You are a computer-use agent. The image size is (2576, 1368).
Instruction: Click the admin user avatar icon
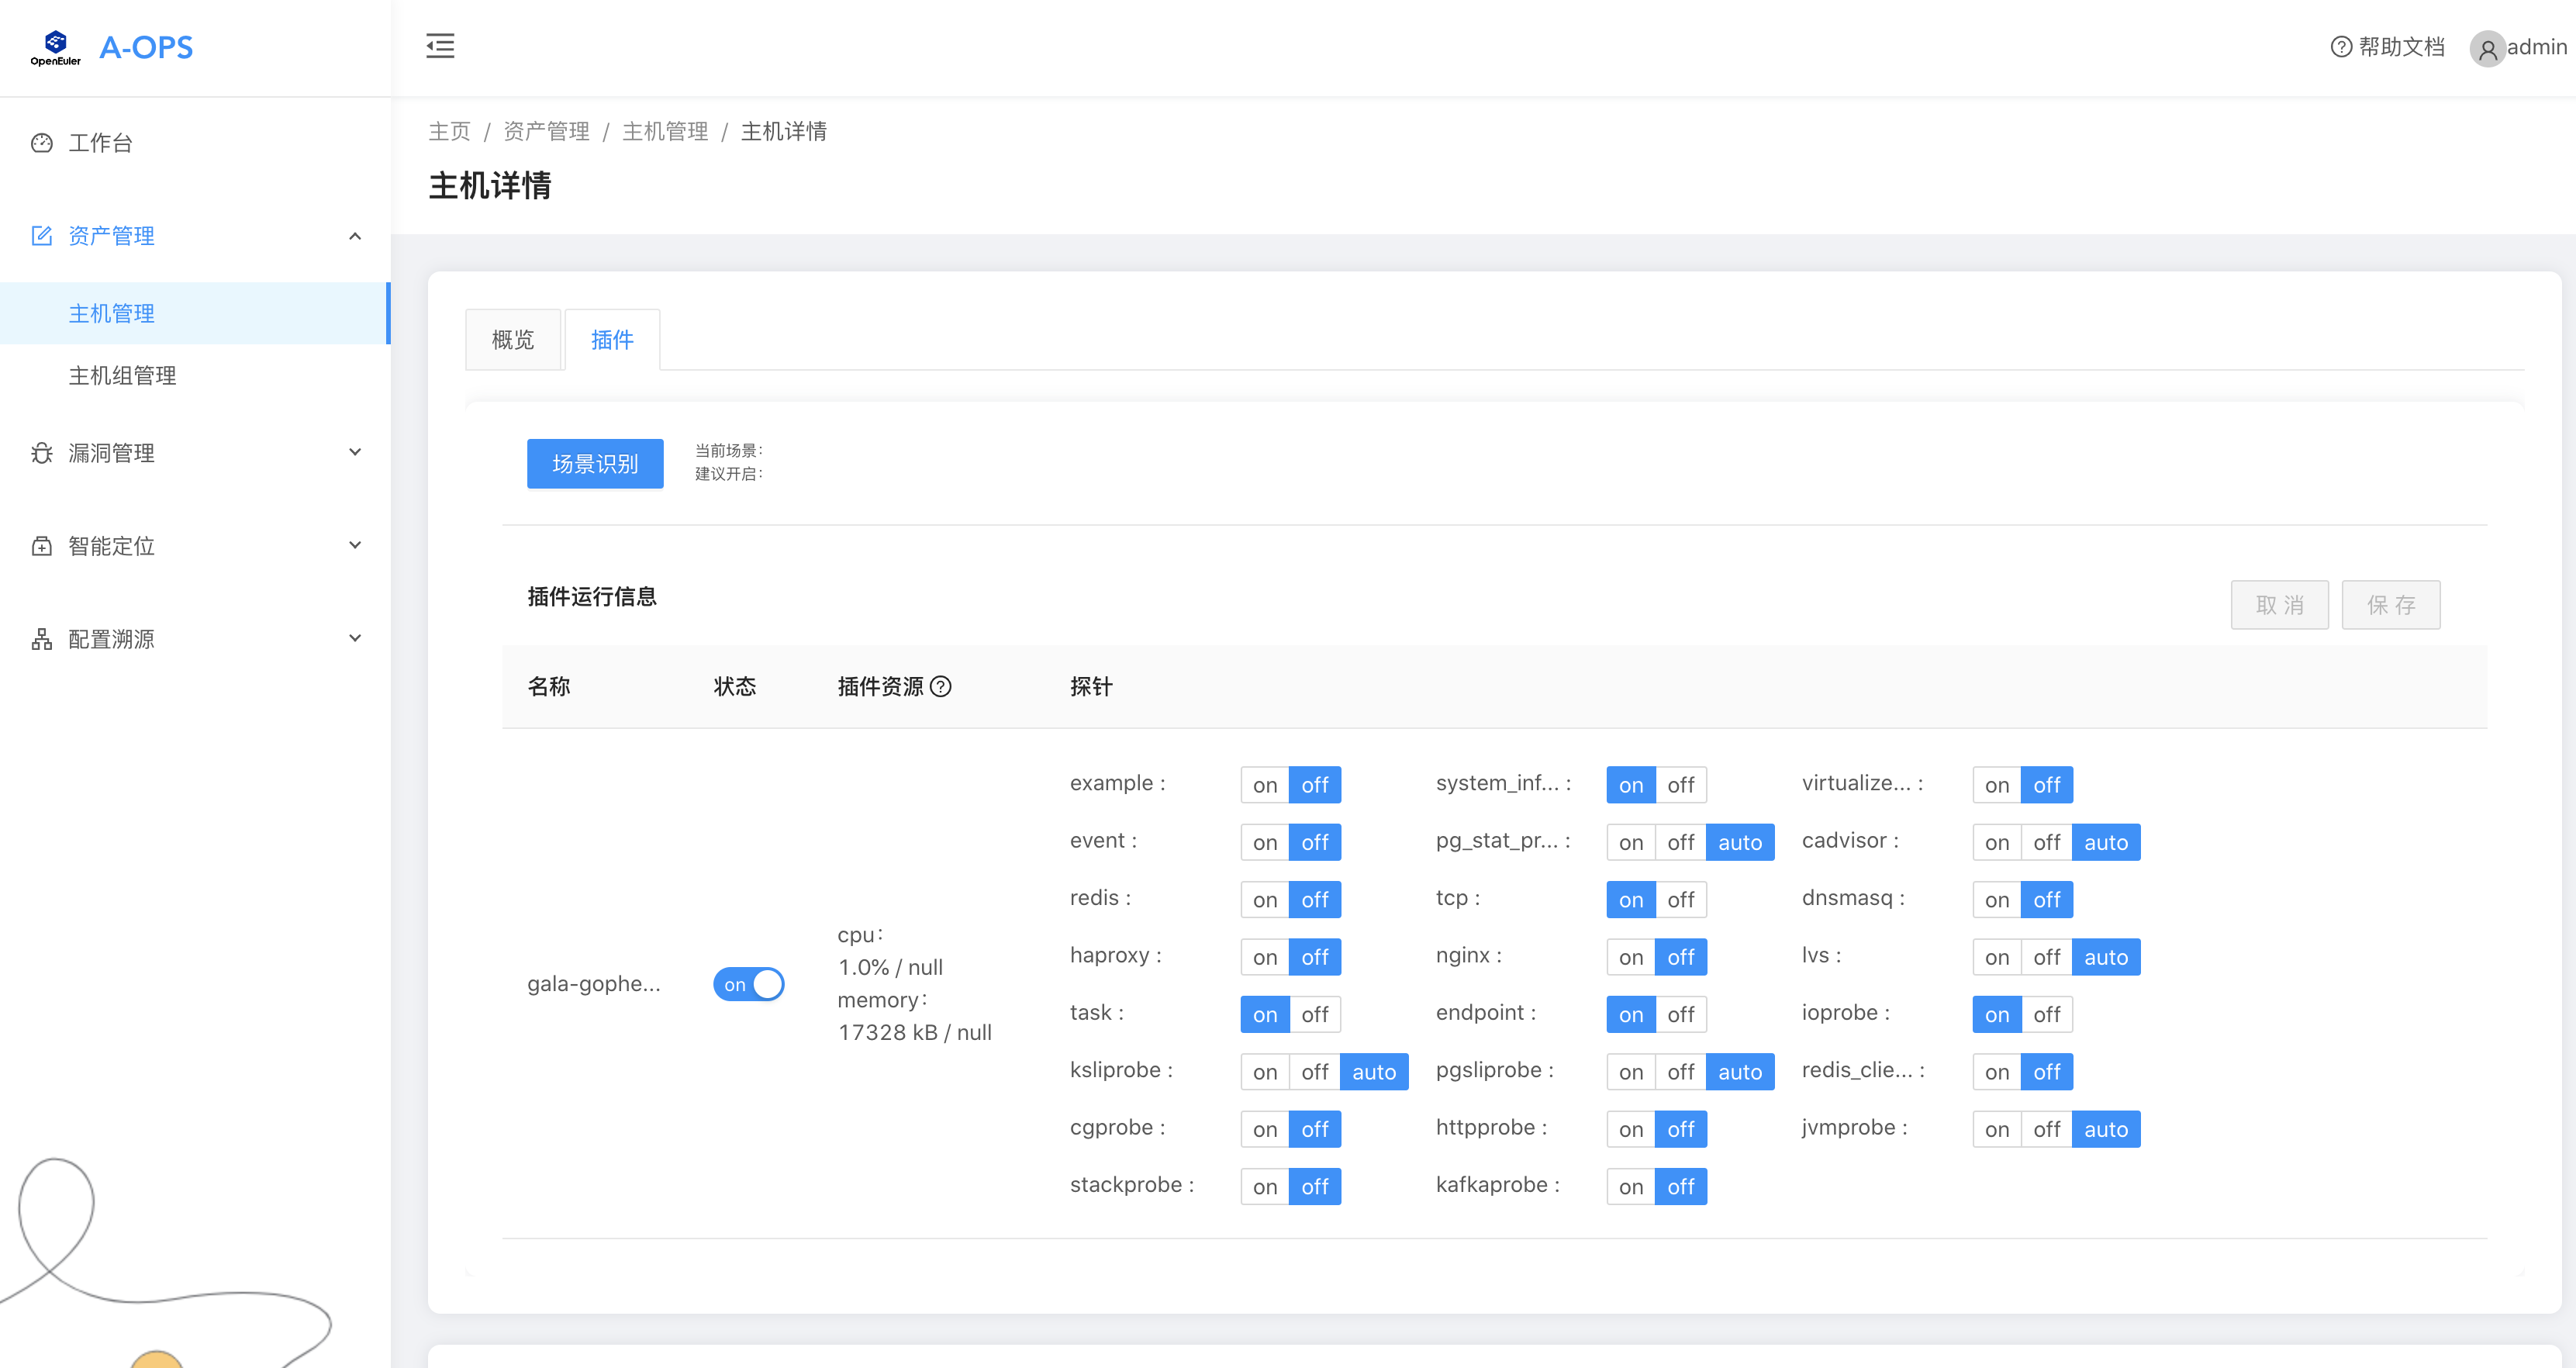point(2487,48)
